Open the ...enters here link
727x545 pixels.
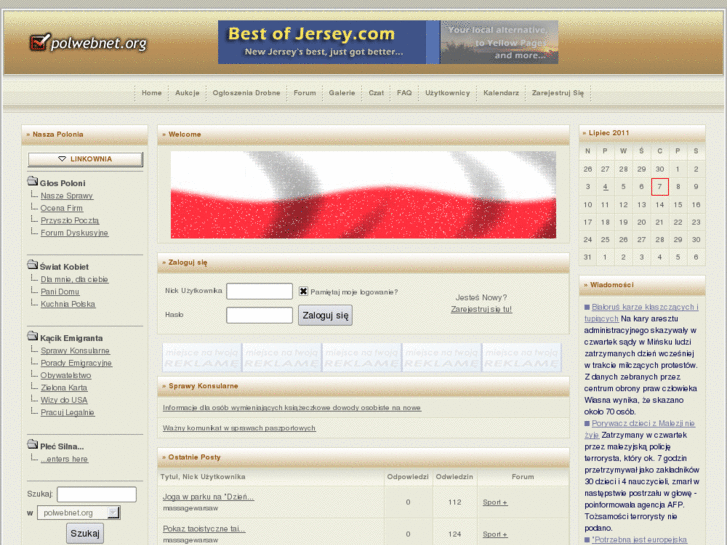(64, 459)
